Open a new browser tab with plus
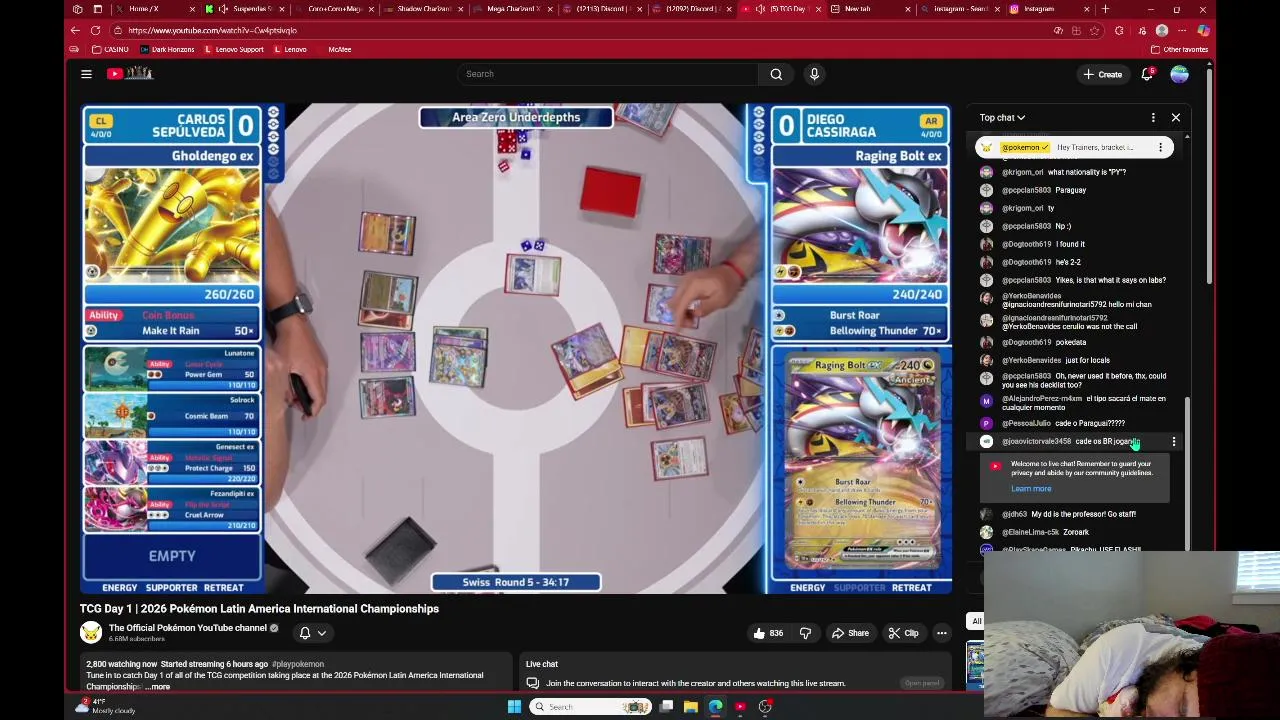Screen dimensions: 1280x720 tap(1105, 9)
